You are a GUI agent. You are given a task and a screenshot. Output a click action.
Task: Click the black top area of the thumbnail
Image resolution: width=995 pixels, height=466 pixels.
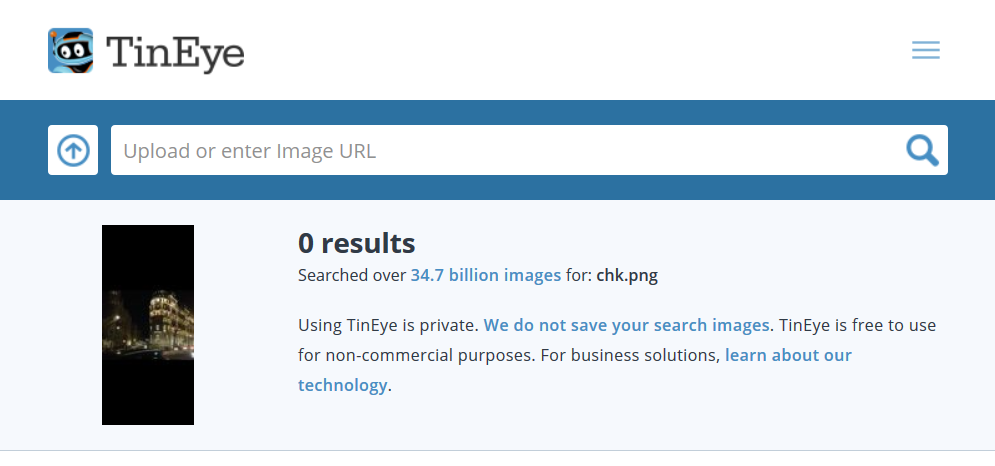click(148, 255)
